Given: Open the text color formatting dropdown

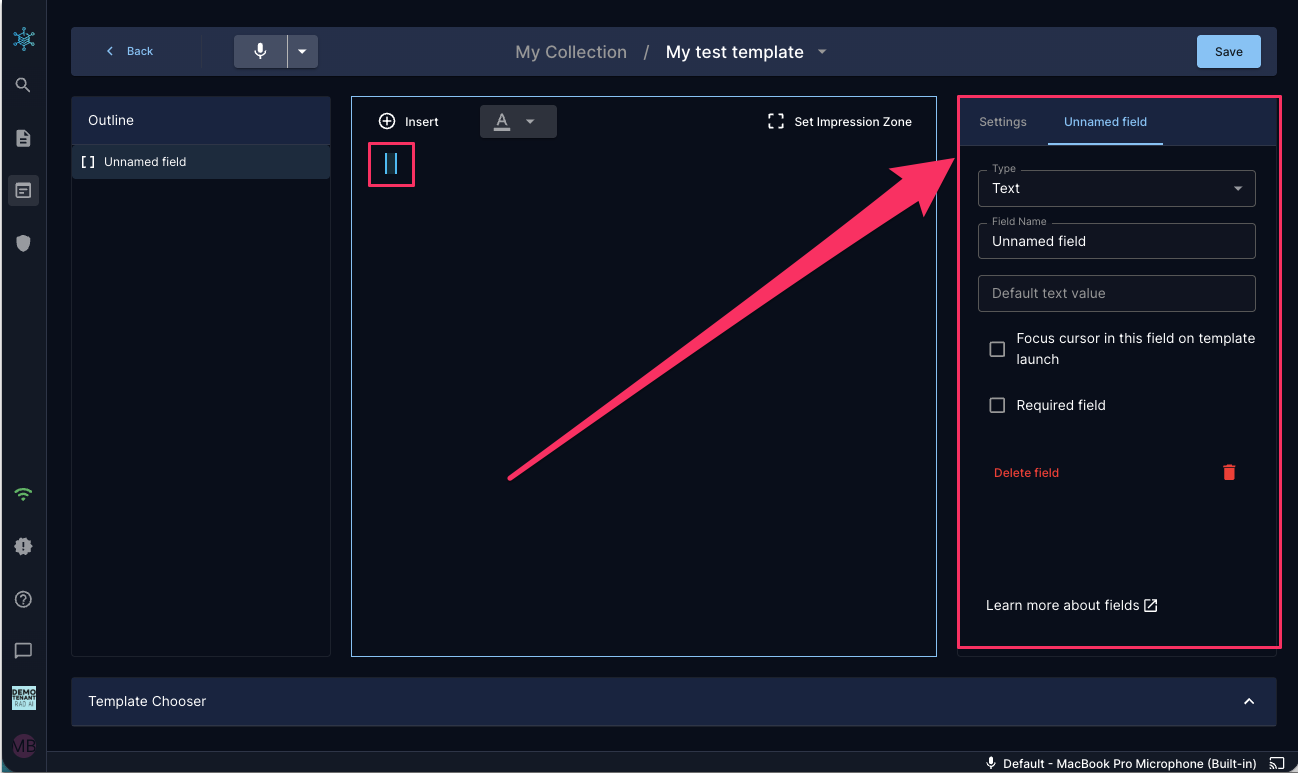Looking at the screenshot, I should point(517,121).
